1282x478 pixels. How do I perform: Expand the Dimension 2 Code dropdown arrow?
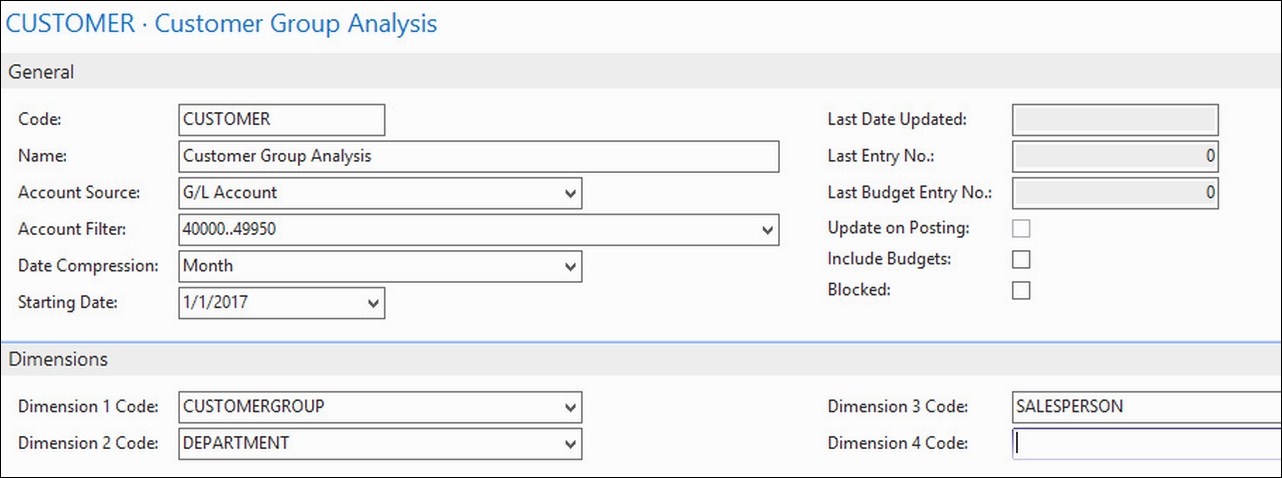pyautogui.click(x=570, y=443)
